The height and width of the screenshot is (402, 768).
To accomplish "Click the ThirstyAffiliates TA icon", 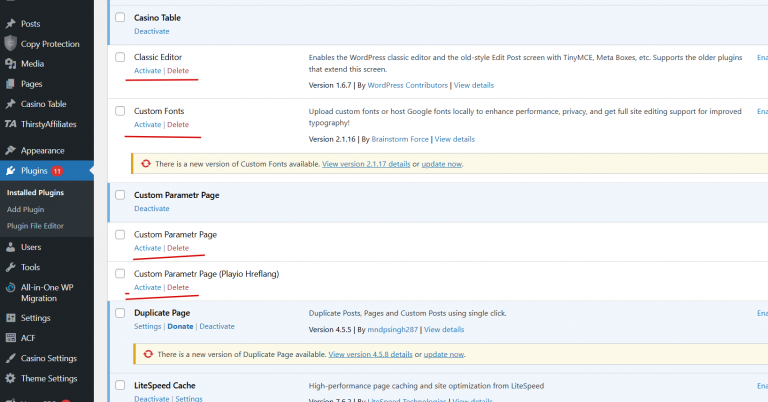I will click(10, 124).
